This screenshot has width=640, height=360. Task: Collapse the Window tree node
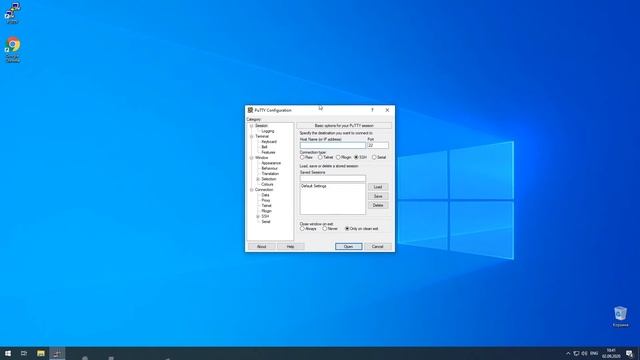(x=251, y=158)
